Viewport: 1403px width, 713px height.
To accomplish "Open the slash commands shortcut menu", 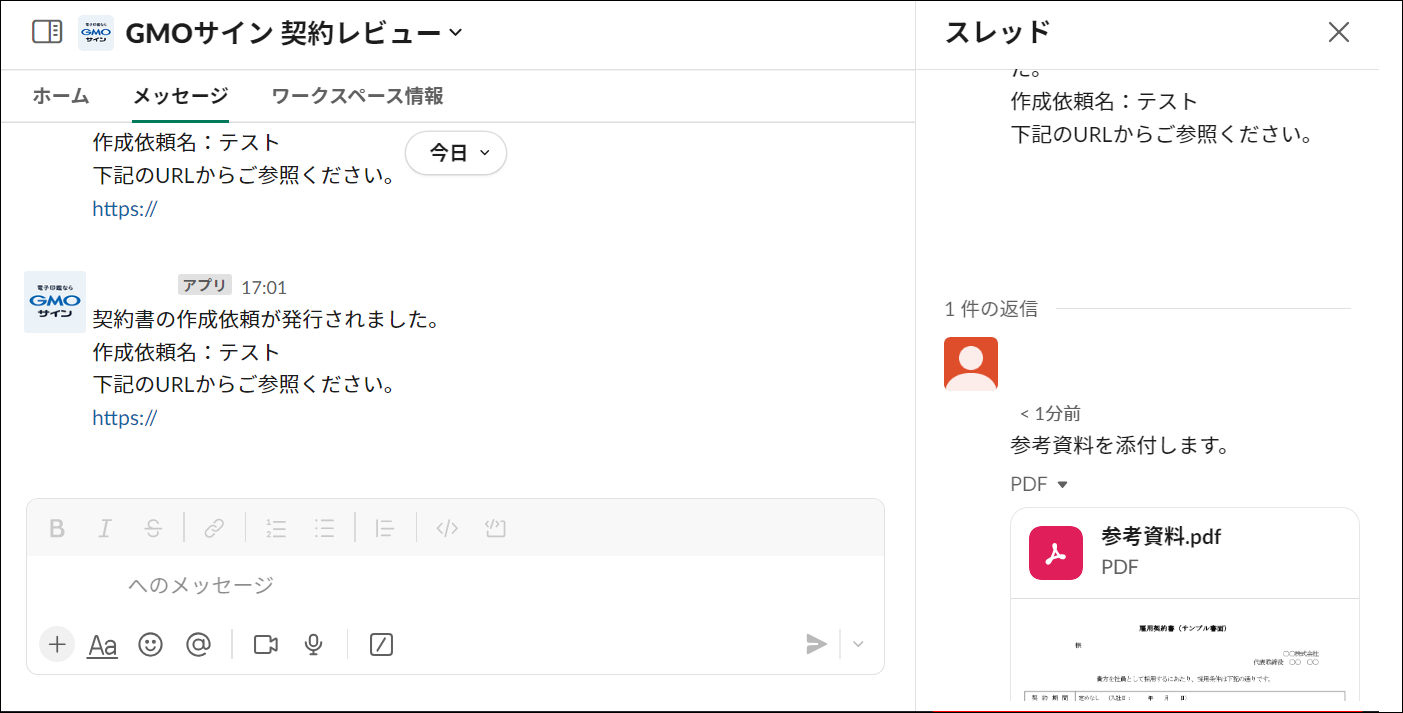I will pyautogui.click(x=379, y=645).
